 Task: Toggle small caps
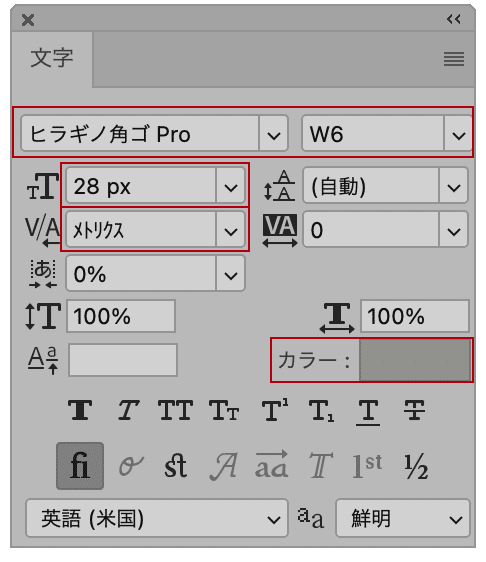(224, 410)
